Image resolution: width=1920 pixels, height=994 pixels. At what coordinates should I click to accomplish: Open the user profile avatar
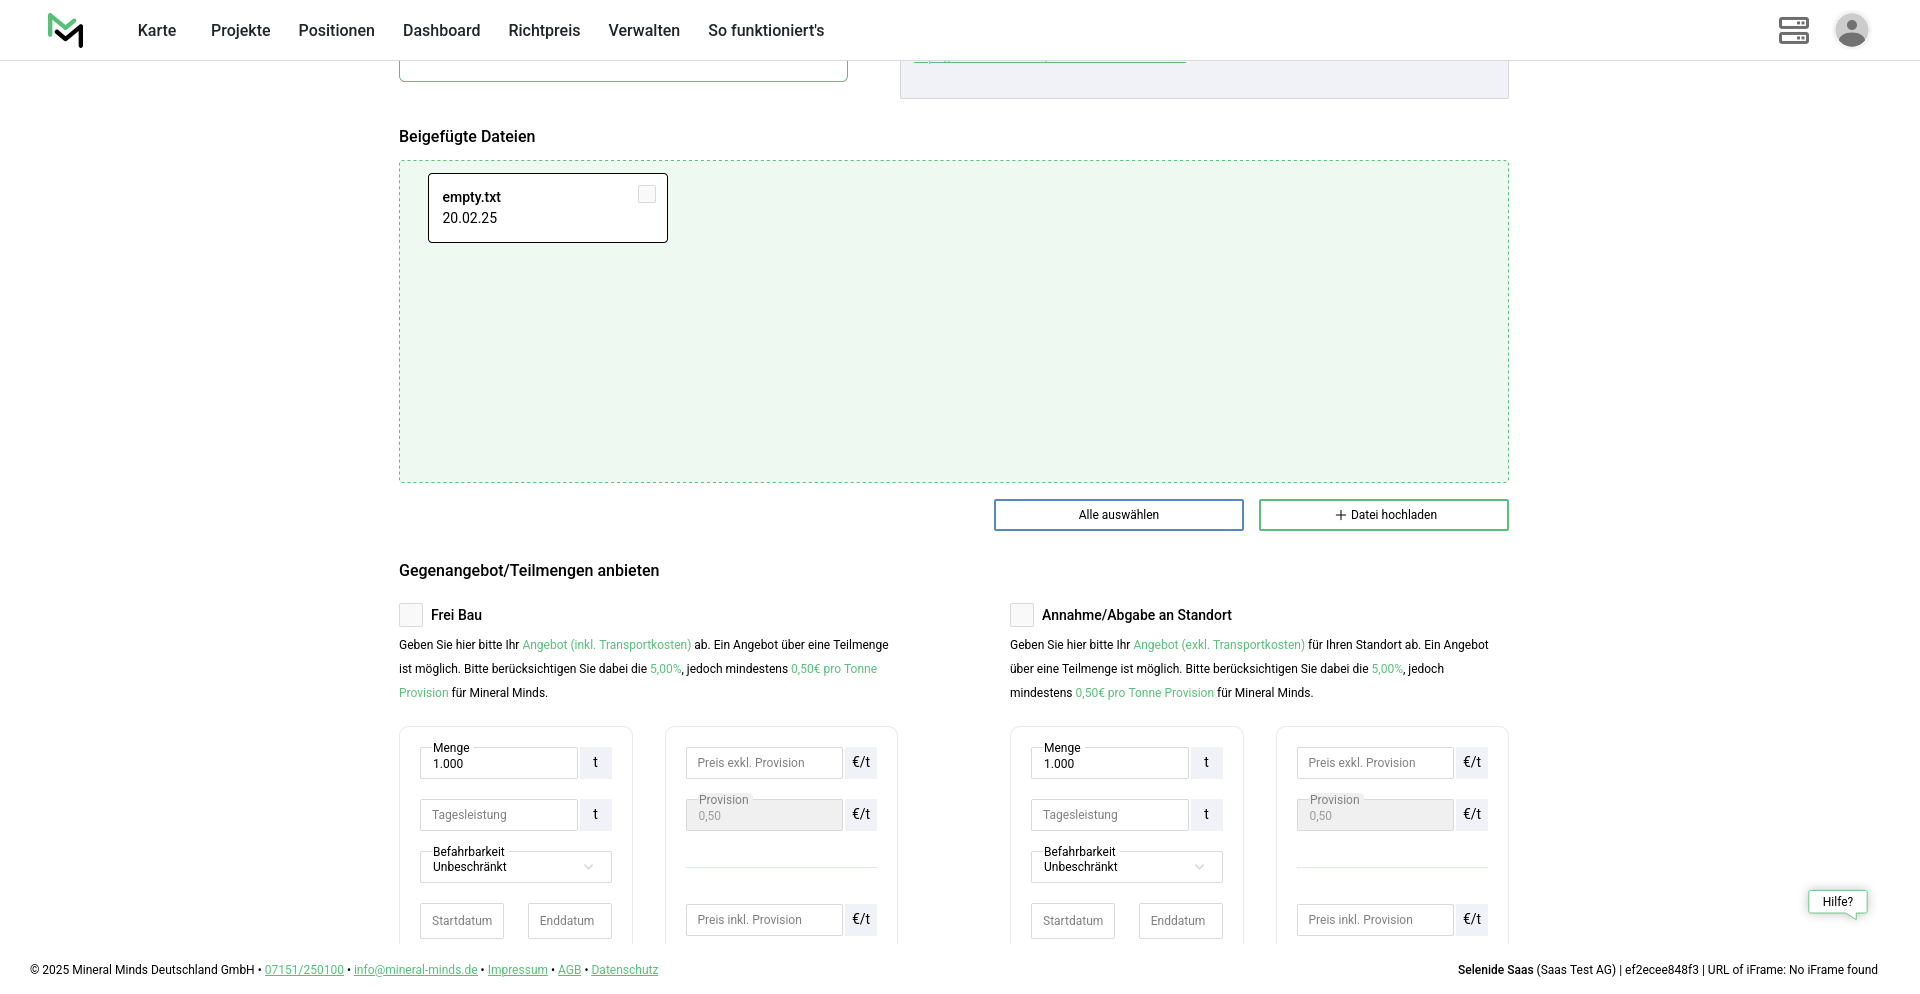[x=1851, y=30]
